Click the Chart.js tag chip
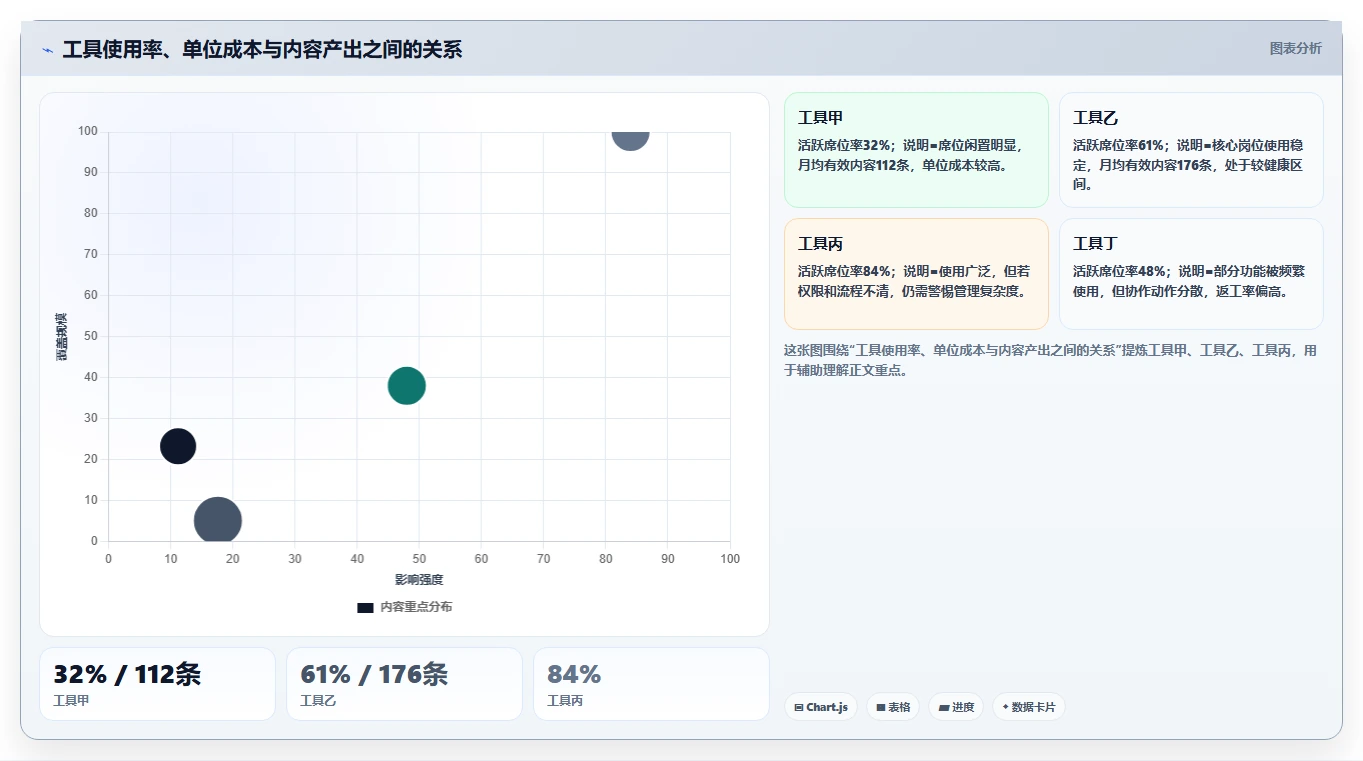 [x=821, y=707]
